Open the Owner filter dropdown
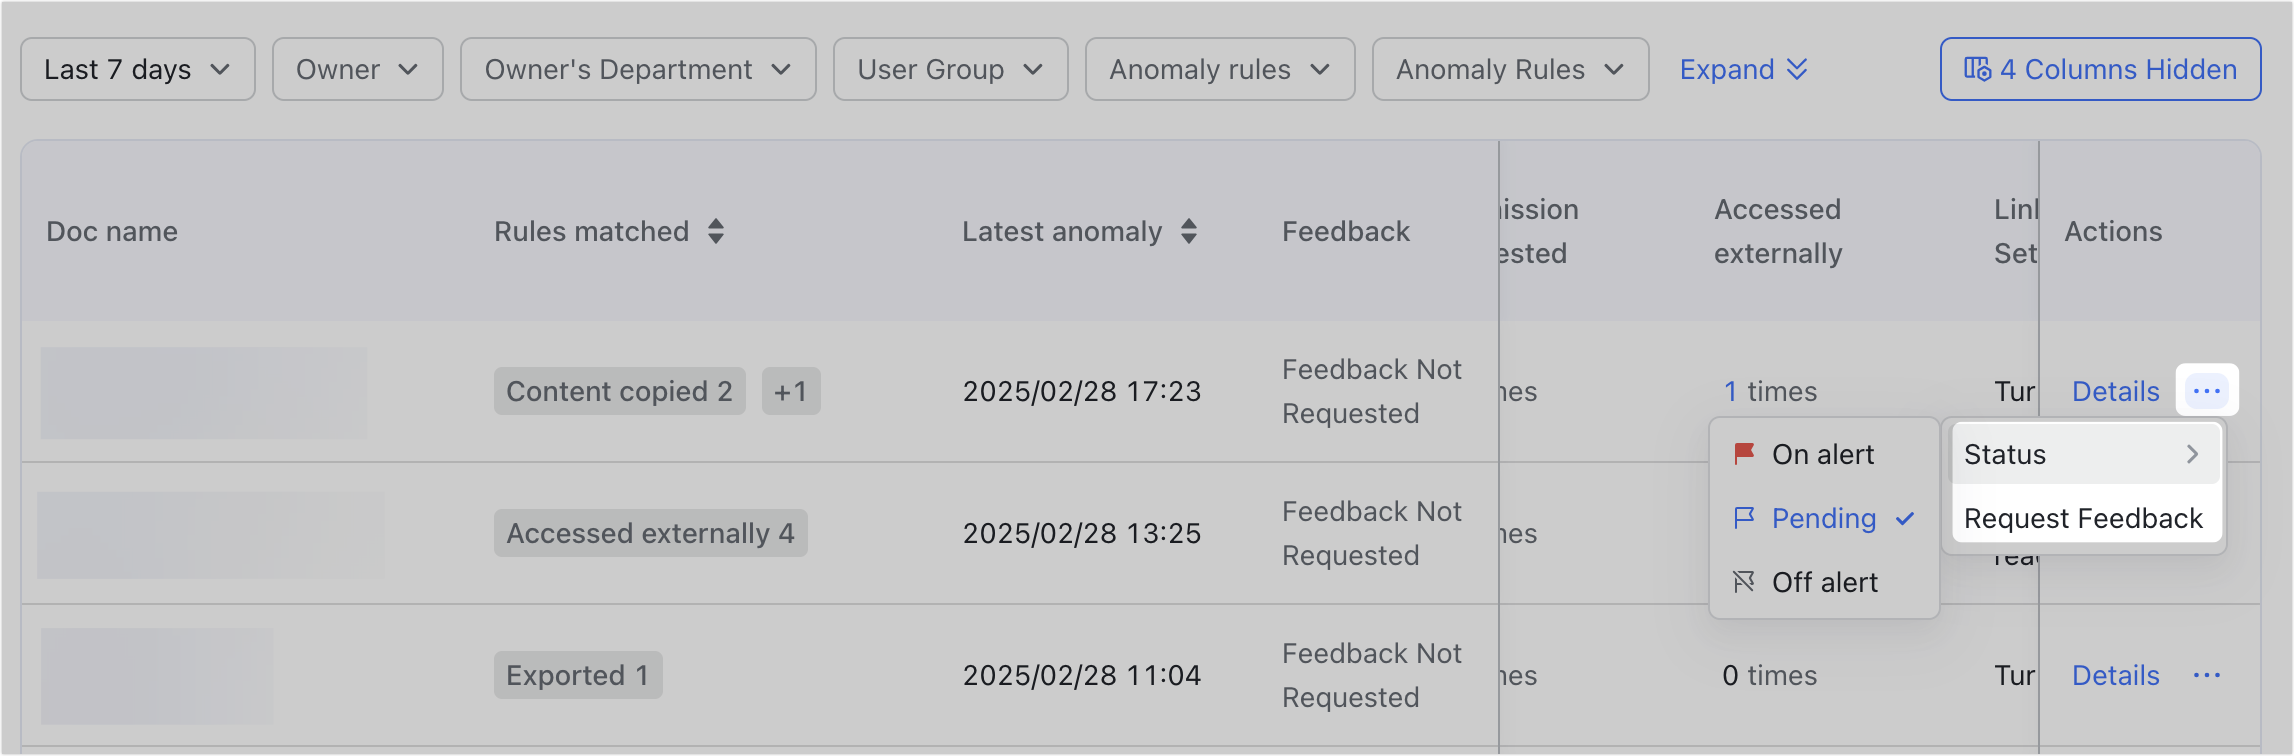2294x756 pixels. (357, 69)
